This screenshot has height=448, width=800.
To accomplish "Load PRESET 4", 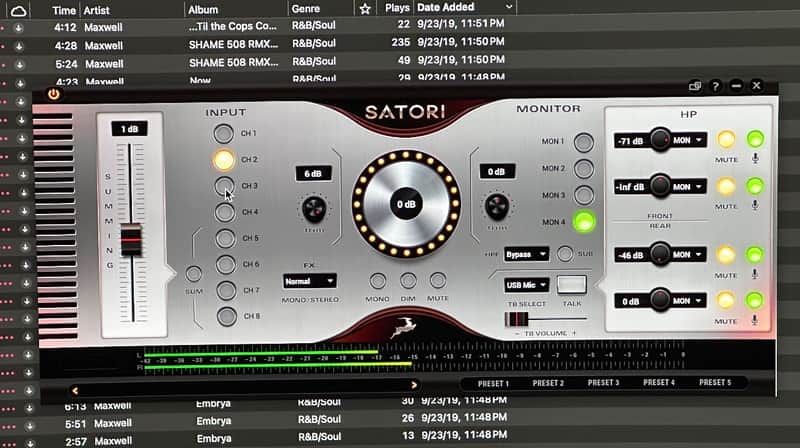I will click(x=659, y=382).
